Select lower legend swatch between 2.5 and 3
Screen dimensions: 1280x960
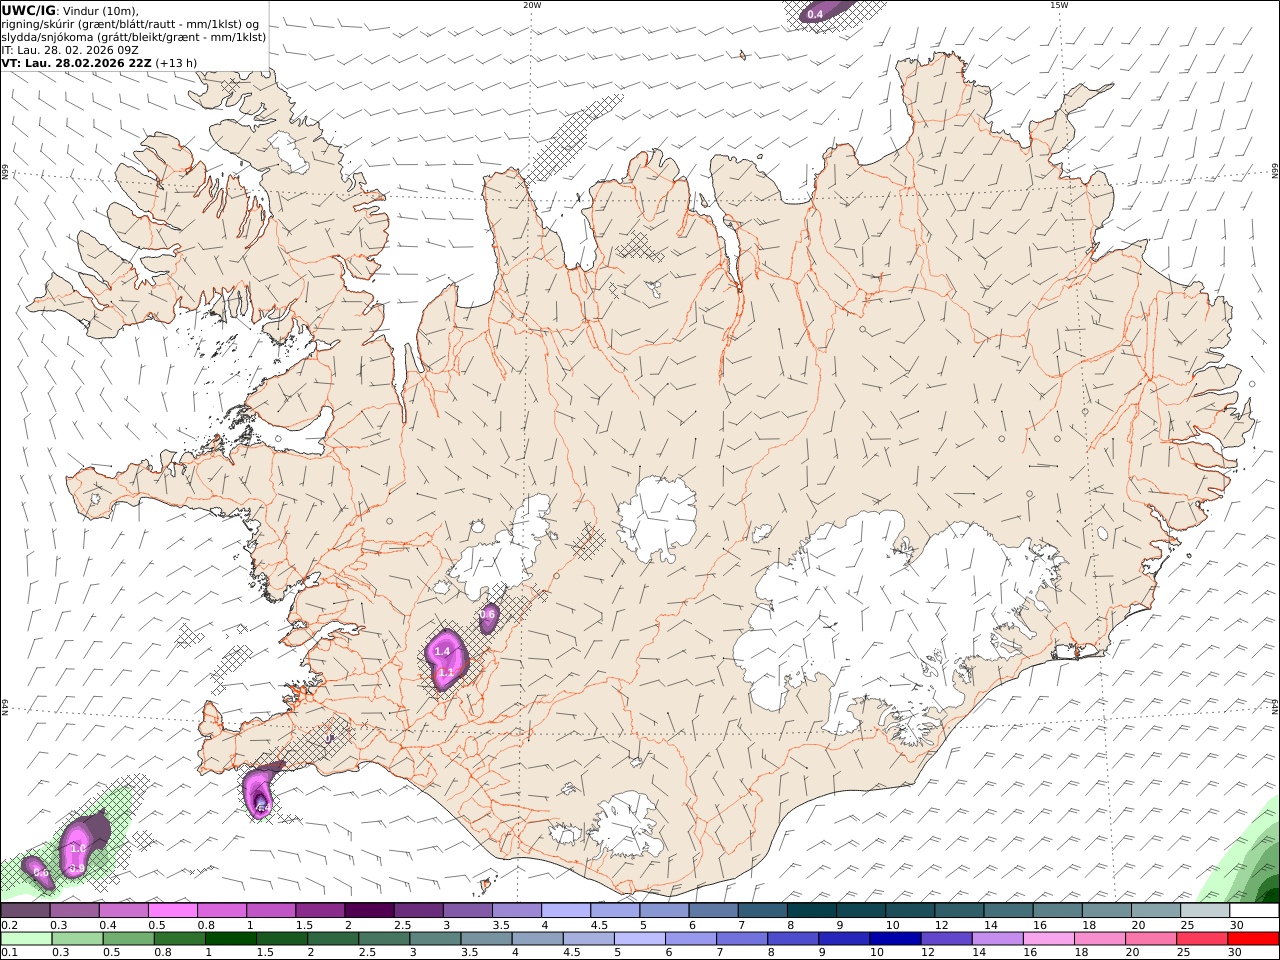[x=383, y=939]
